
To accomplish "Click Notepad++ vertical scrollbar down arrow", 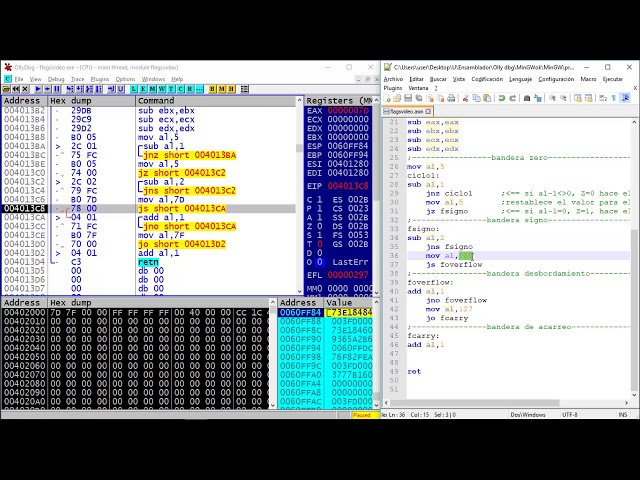I will click(634, 394).
